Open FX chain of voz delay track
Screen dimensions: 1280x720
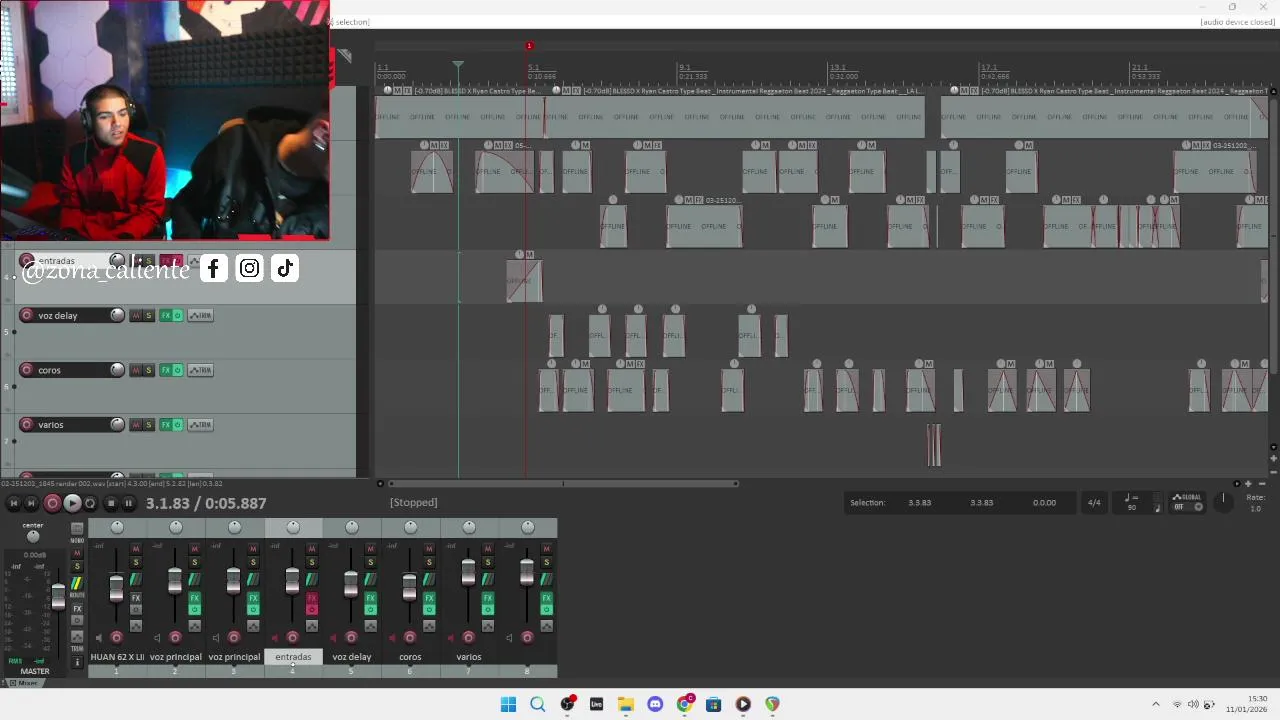[x=166, y=315]
